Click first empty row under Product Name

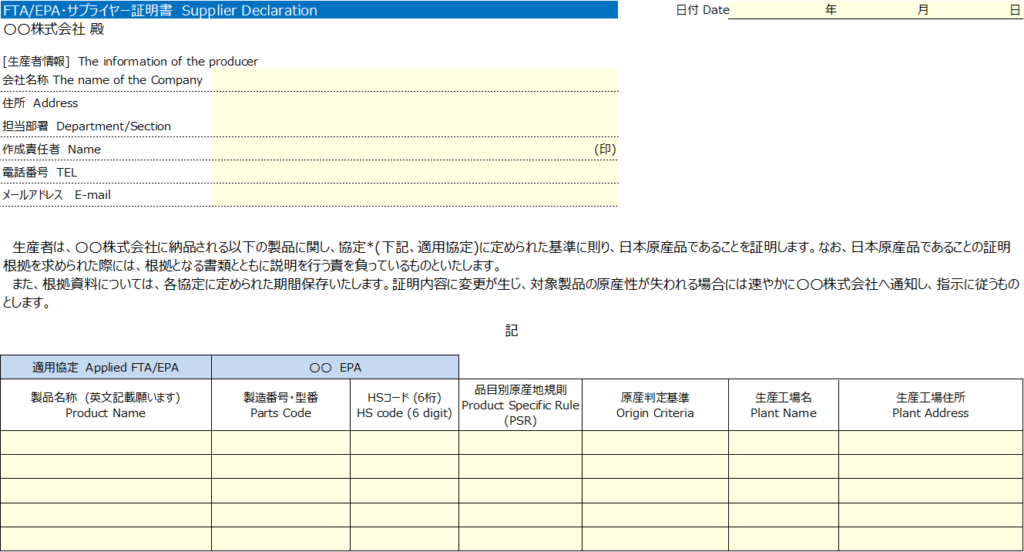tap(106, 442)
